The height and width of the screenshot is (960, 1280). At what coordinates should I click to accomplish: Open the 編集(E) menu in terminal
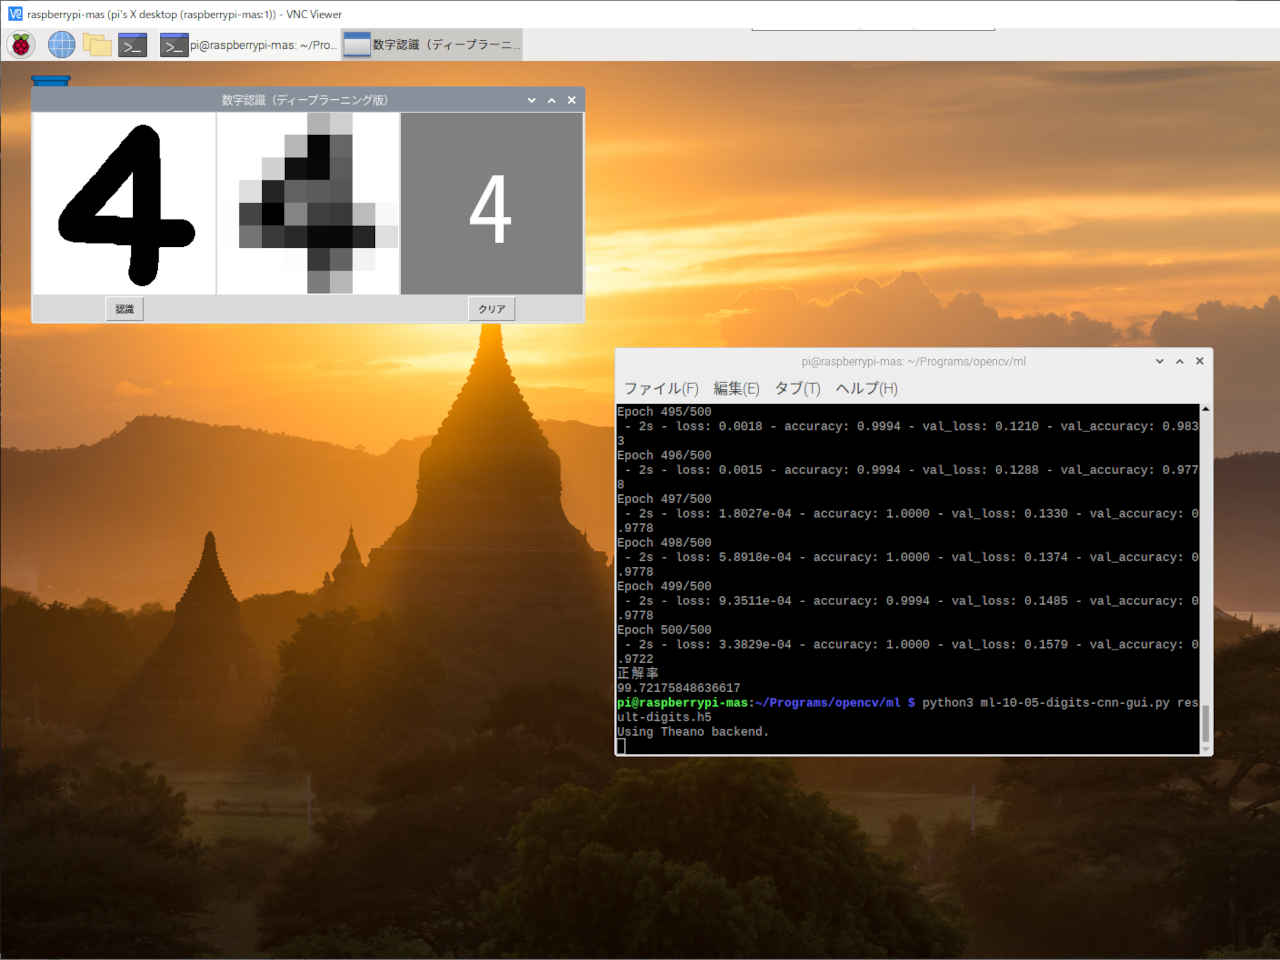(736, 388)
